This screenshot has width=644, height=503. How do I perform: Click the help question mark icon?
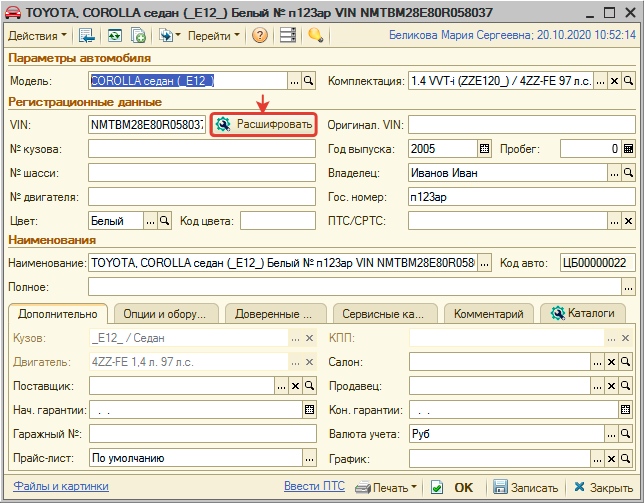[260, 36]
